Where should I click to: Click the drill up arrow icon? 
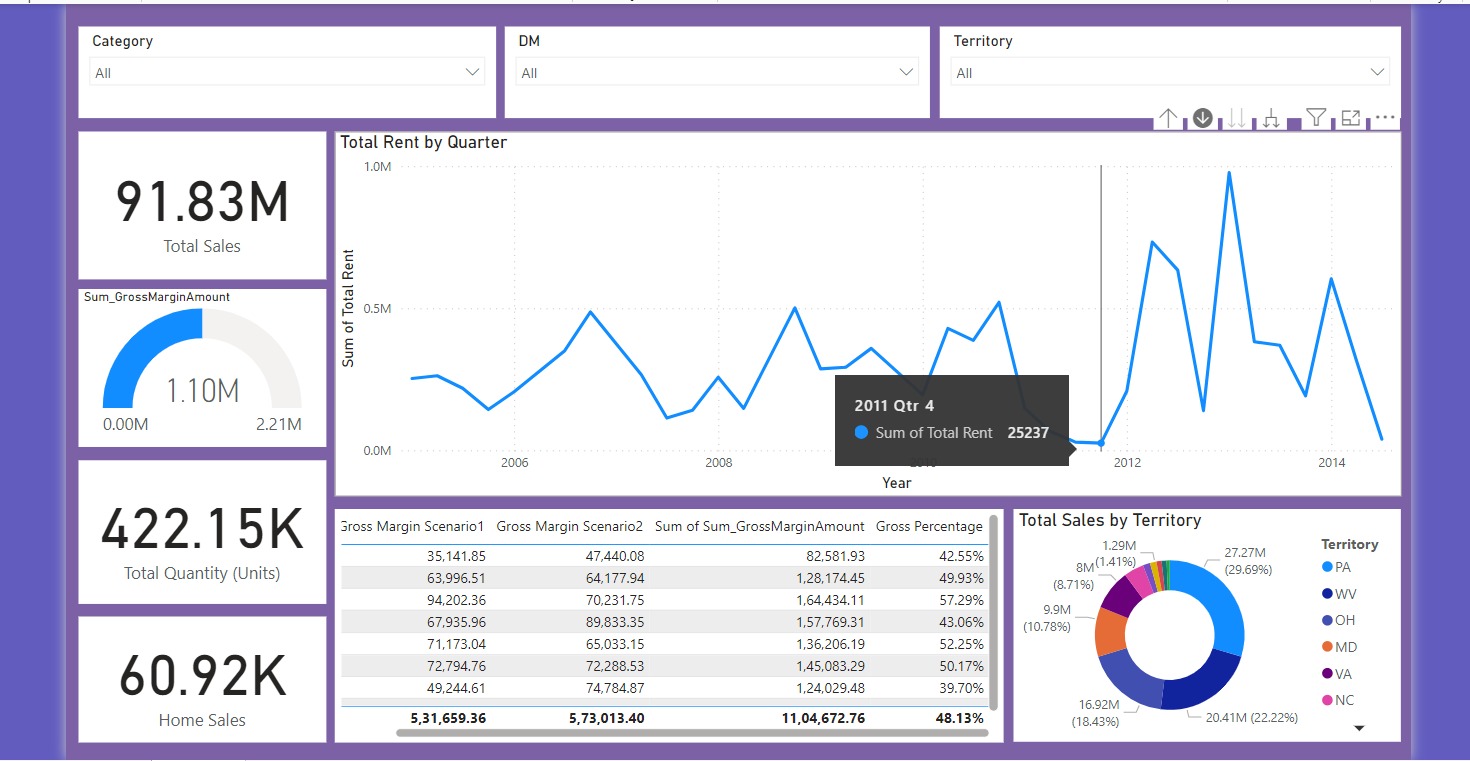(x=1168, y=118)
